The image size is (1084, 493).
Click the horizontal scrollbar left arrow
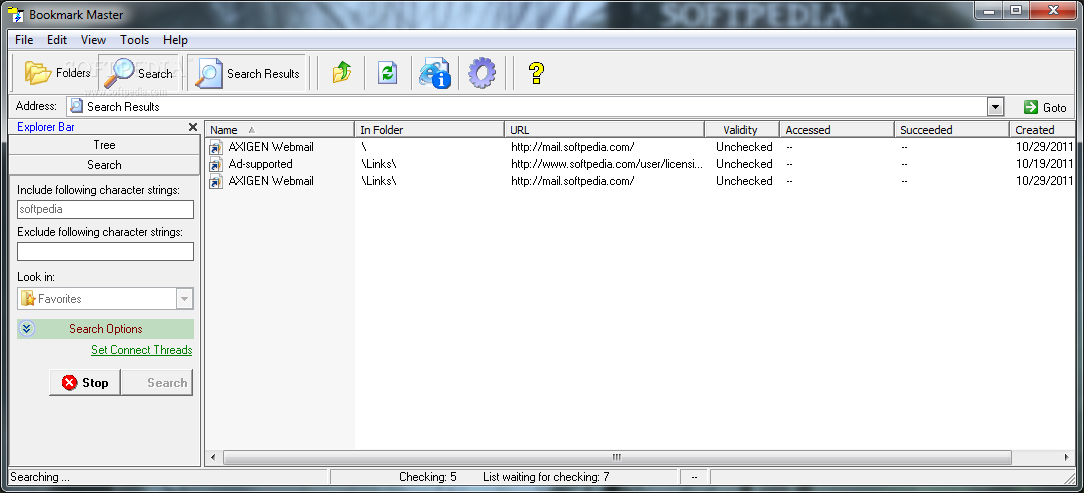[213, 457]
